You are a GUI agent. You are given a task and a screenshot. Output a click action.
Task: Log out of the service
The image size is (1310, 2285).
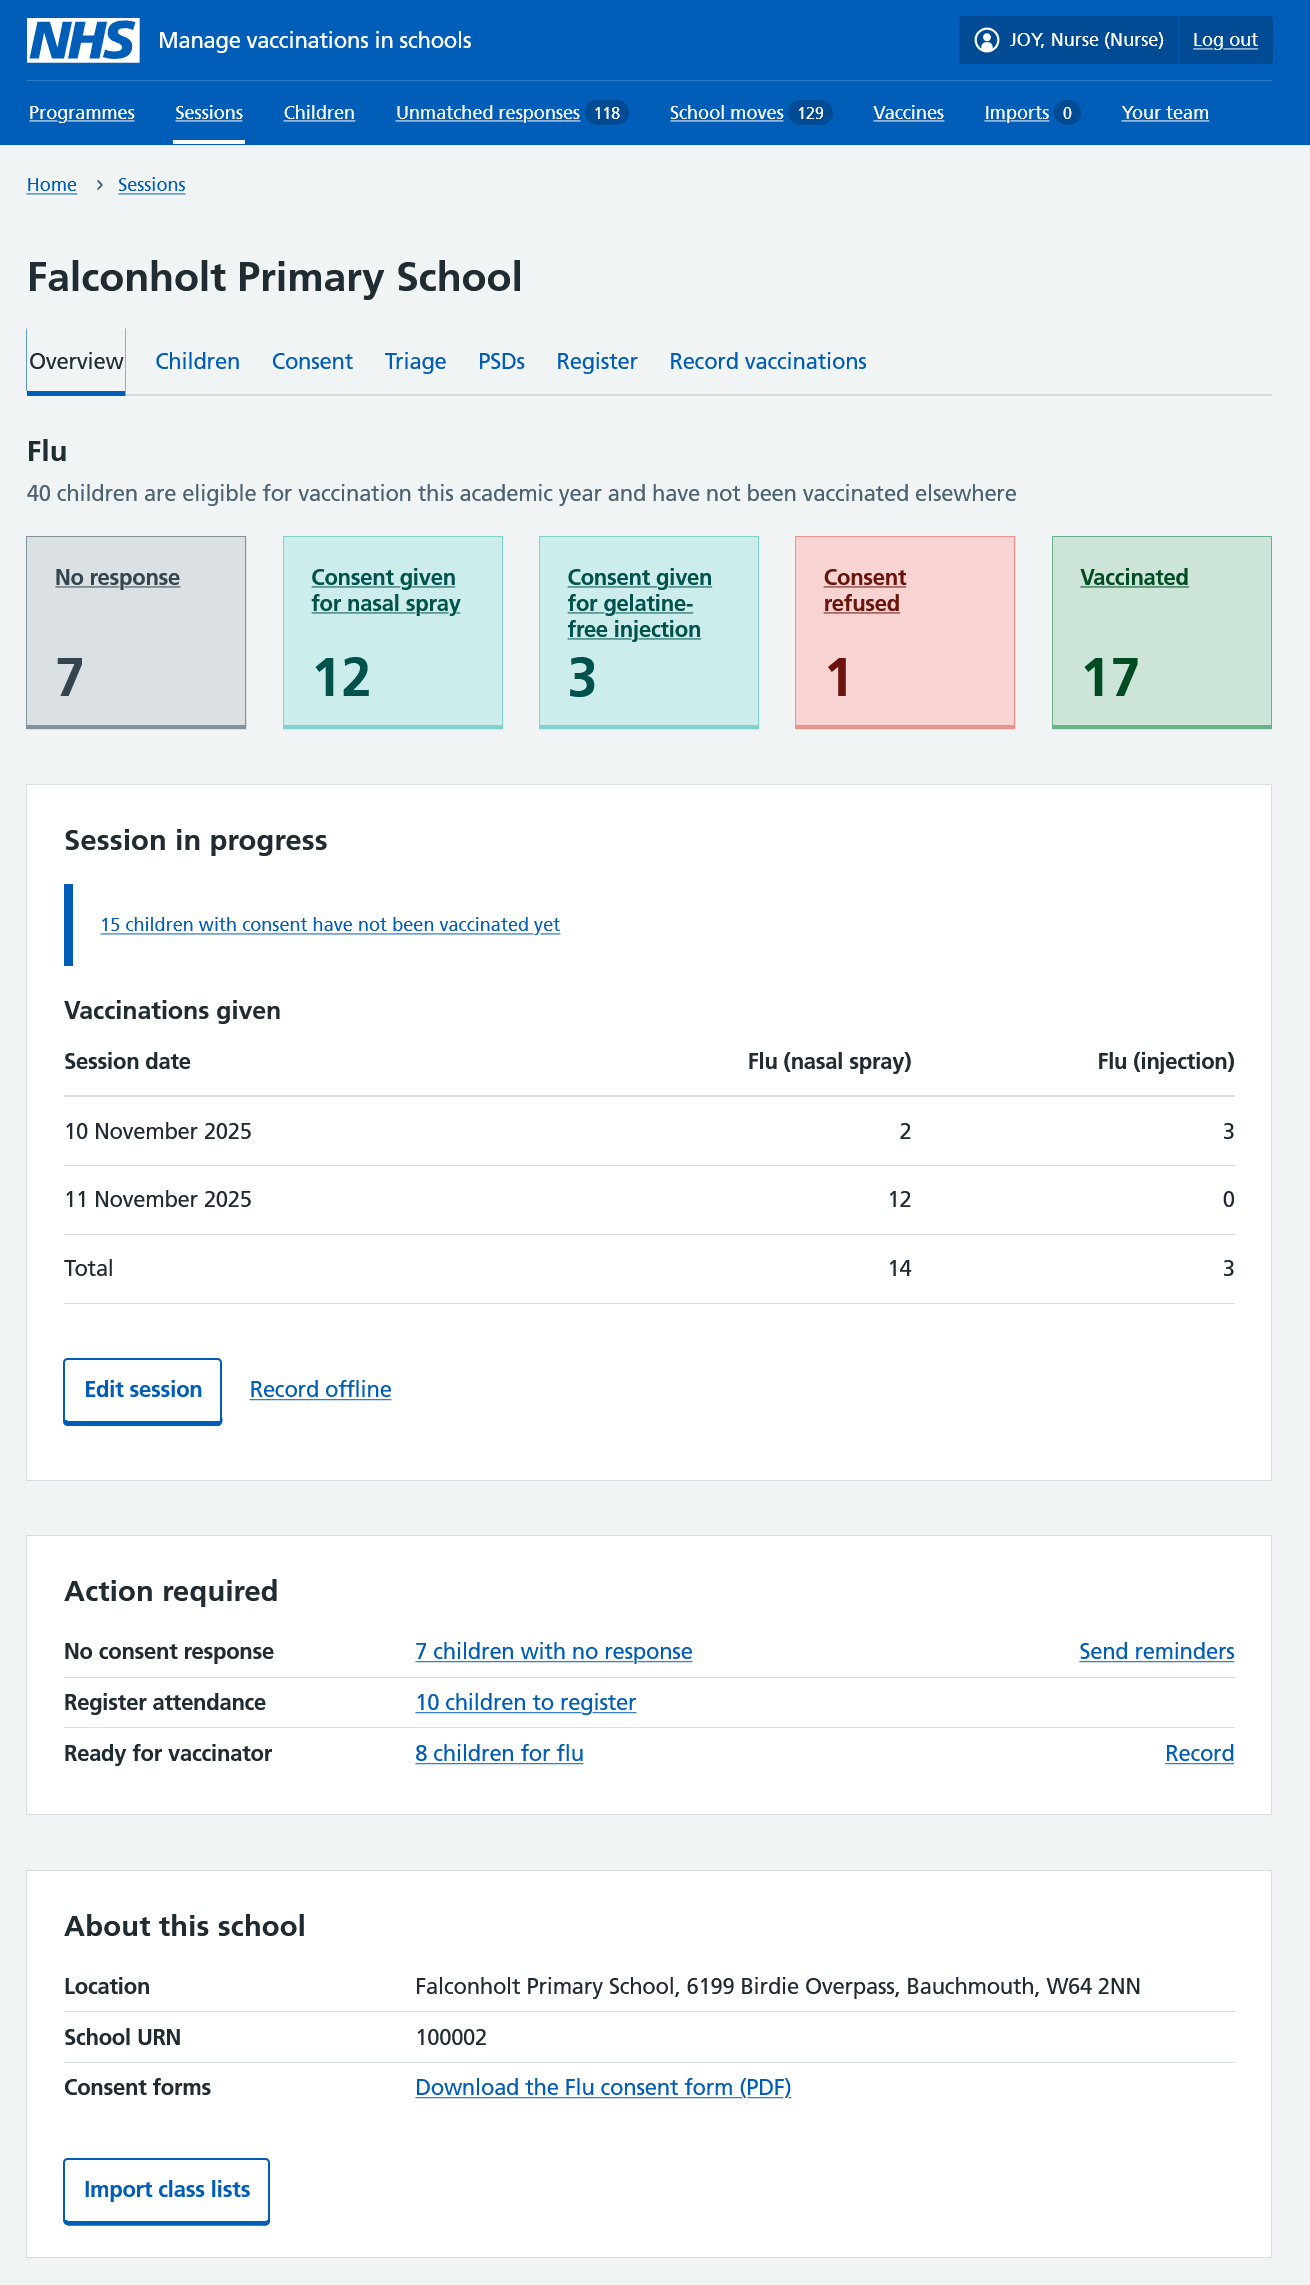[x=1225, y=40]
